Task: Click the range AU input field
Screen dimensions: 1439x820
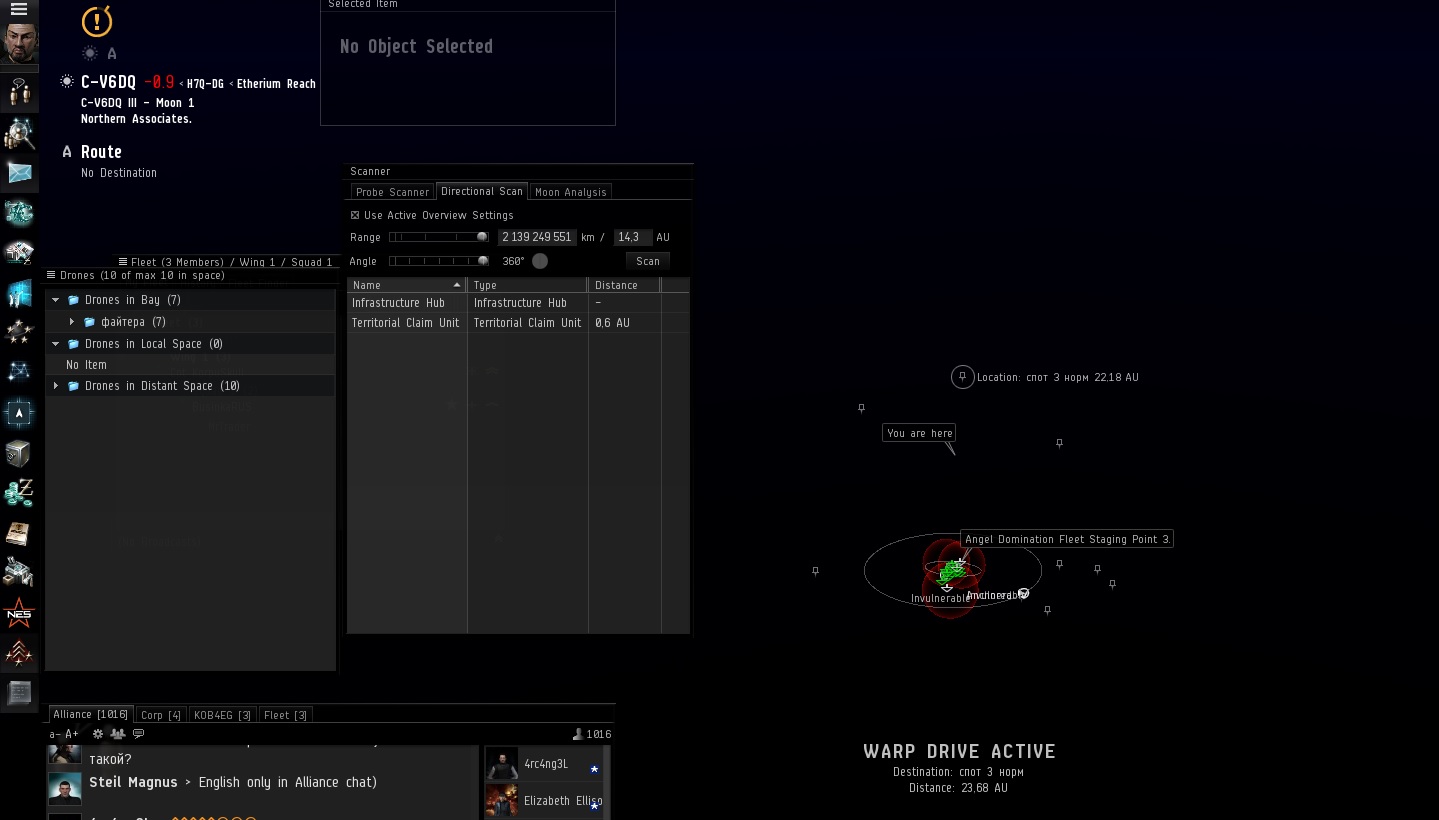Action: (x=633, y=237)
